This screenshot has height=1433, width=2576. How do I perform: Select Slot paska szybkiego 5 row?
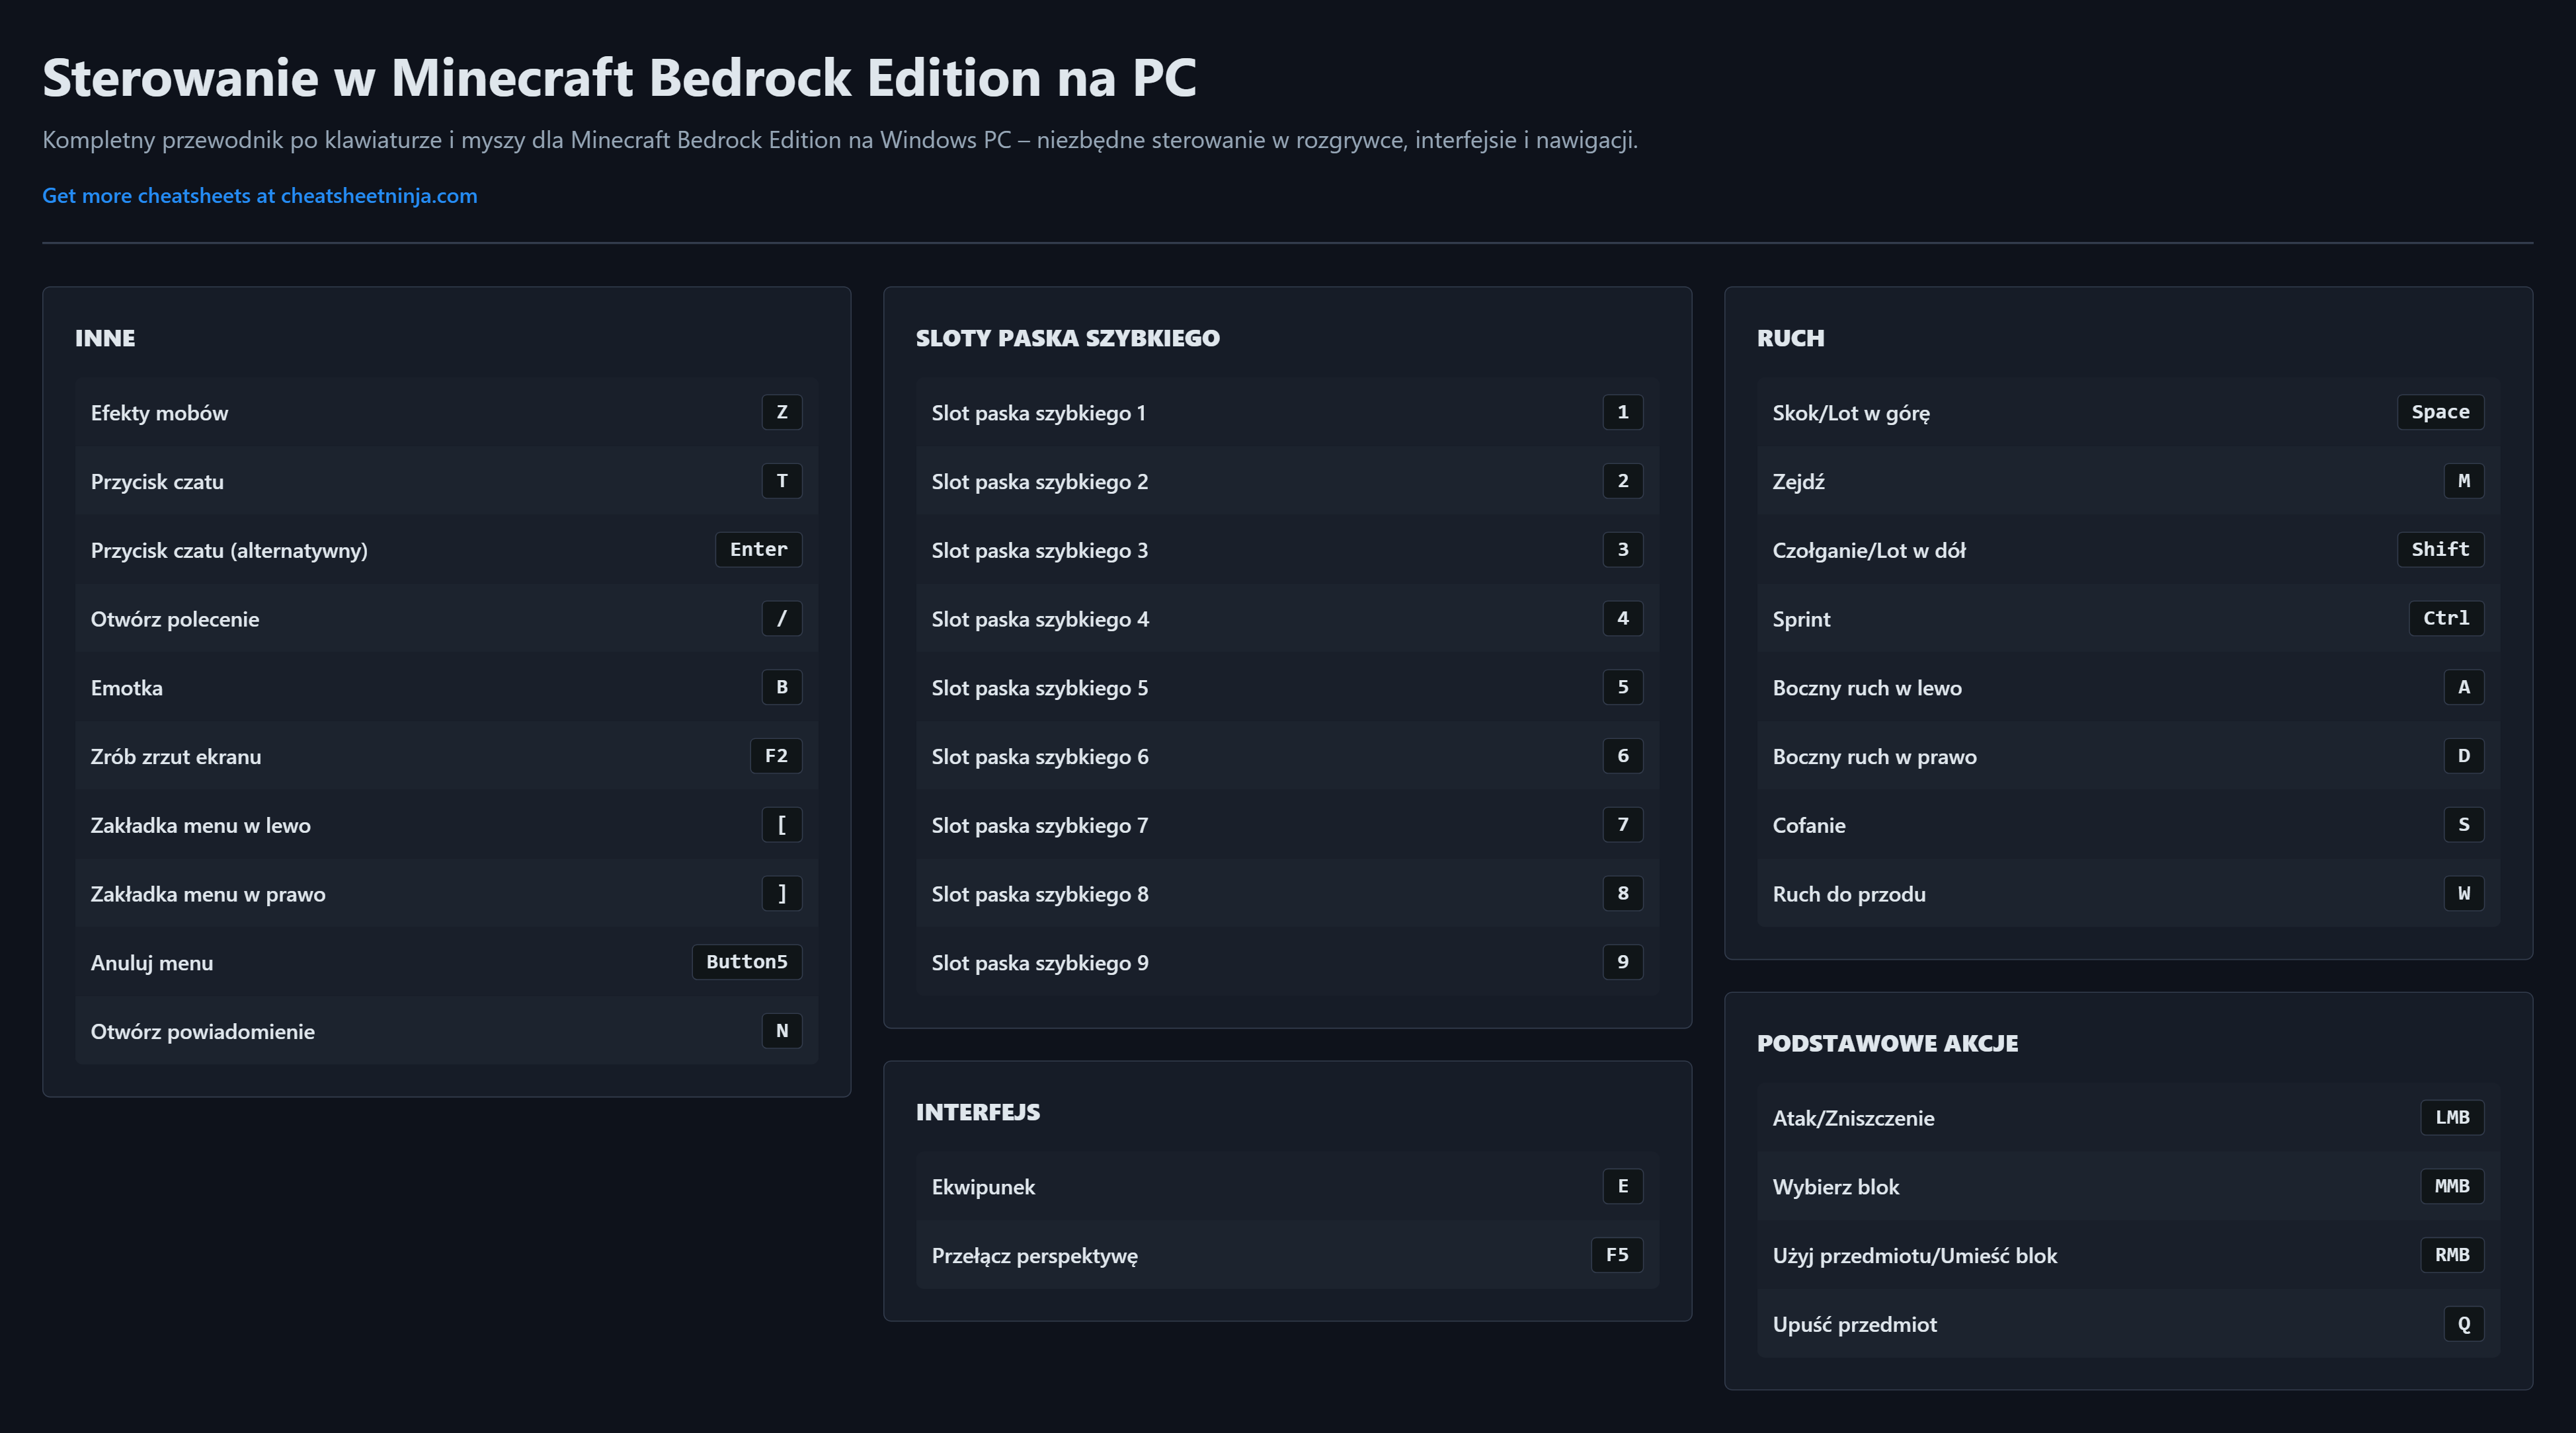[x=1286, y=688]
